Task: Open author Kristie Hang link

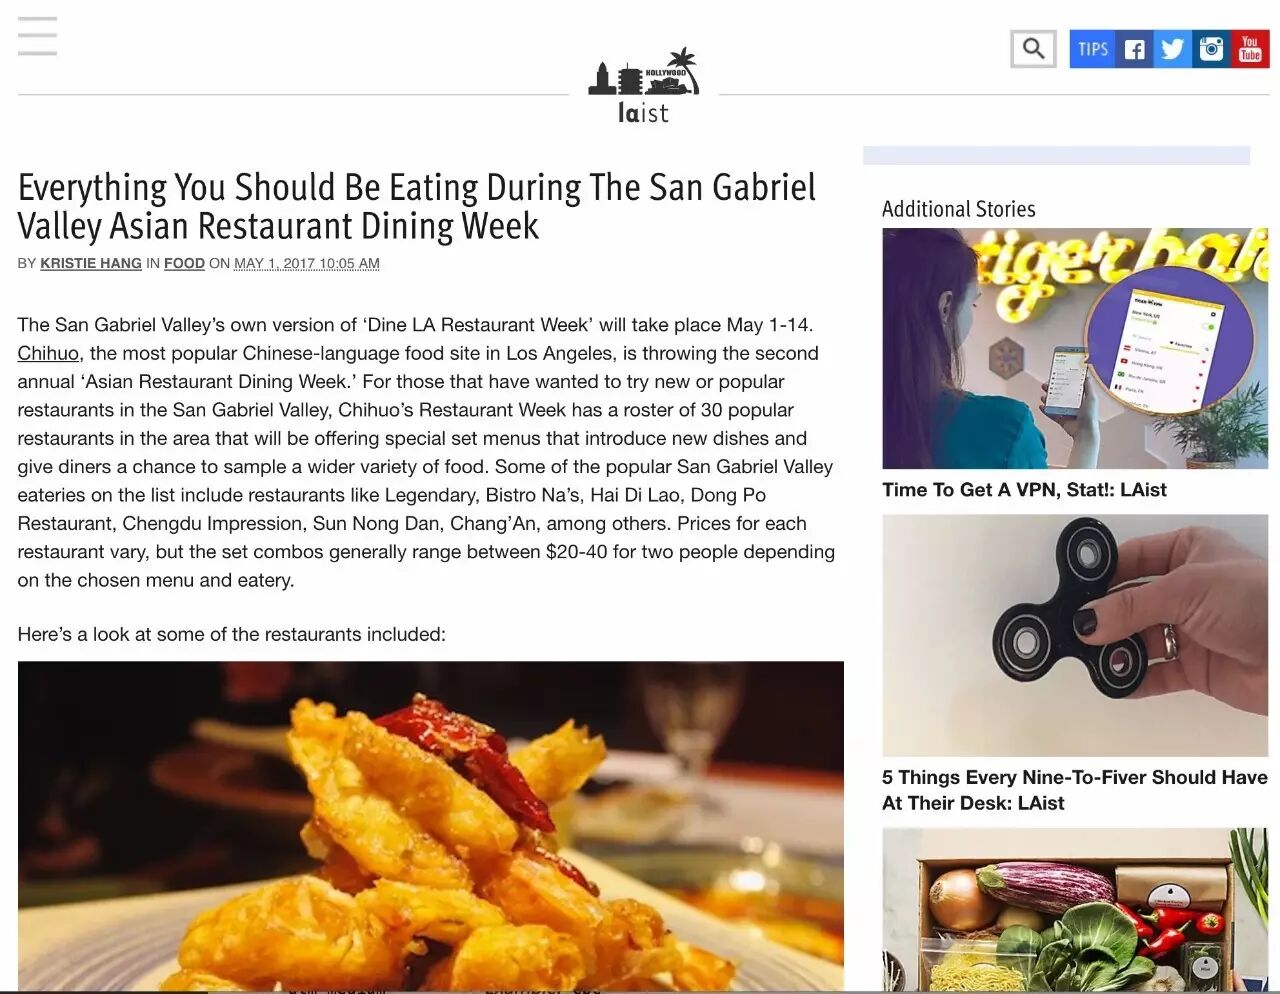Action: click(x=91, y=263)
